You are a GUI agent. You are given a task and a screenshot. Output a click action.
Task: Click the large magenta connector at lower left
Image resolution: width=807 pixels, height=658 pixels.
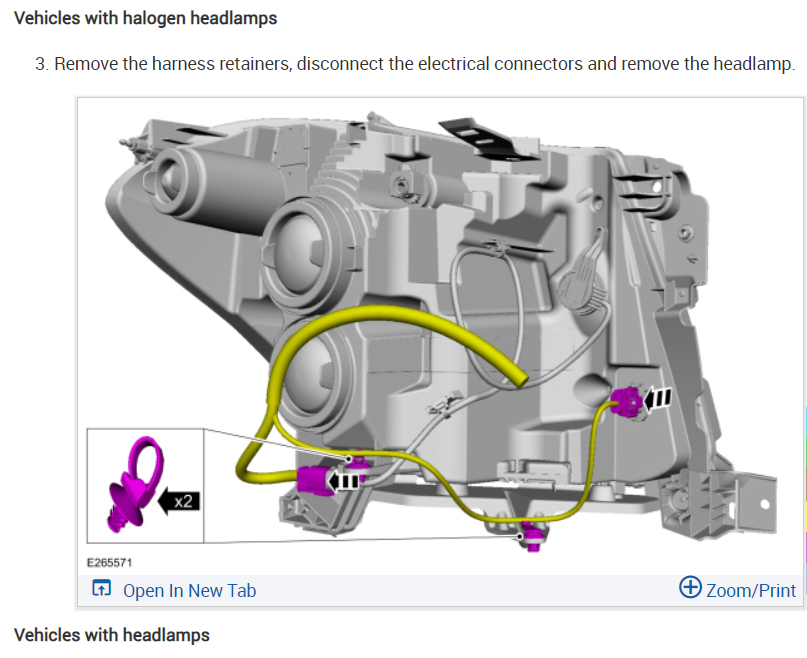click(x=315, y=480)
